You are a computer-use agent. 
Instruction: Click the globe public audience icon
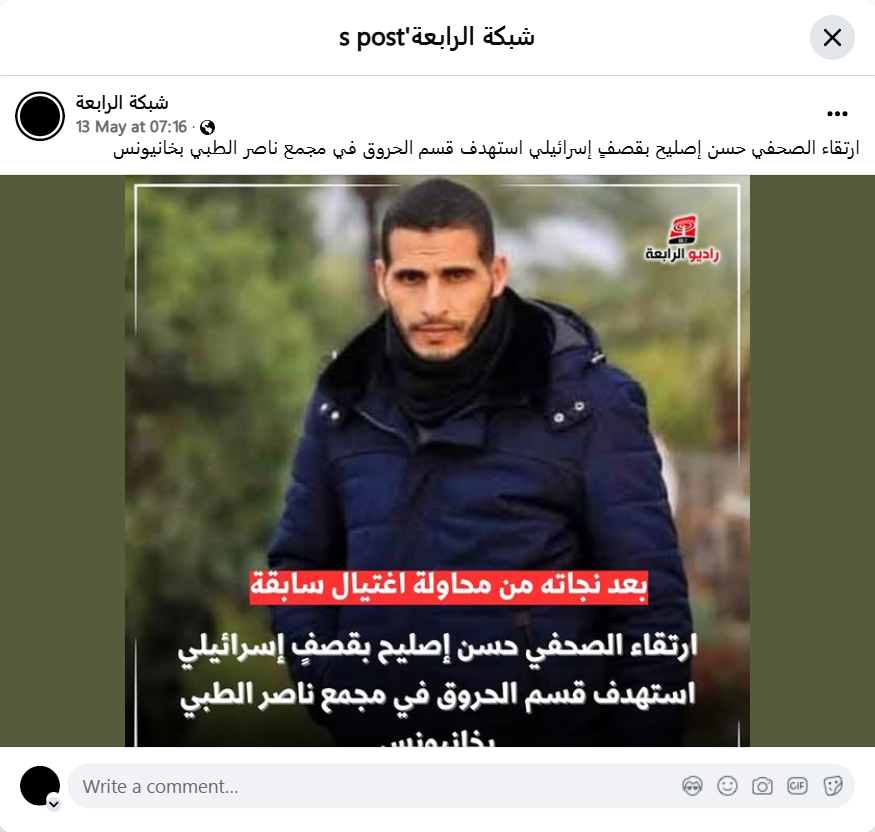208,128
